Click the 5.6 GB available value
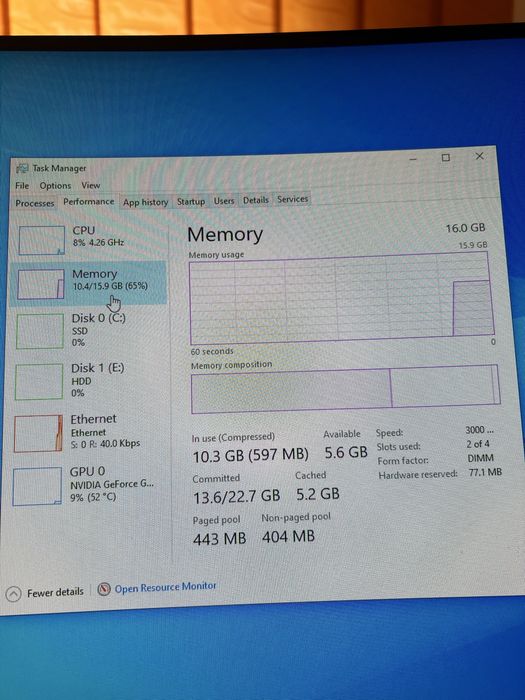 point(346,453)
